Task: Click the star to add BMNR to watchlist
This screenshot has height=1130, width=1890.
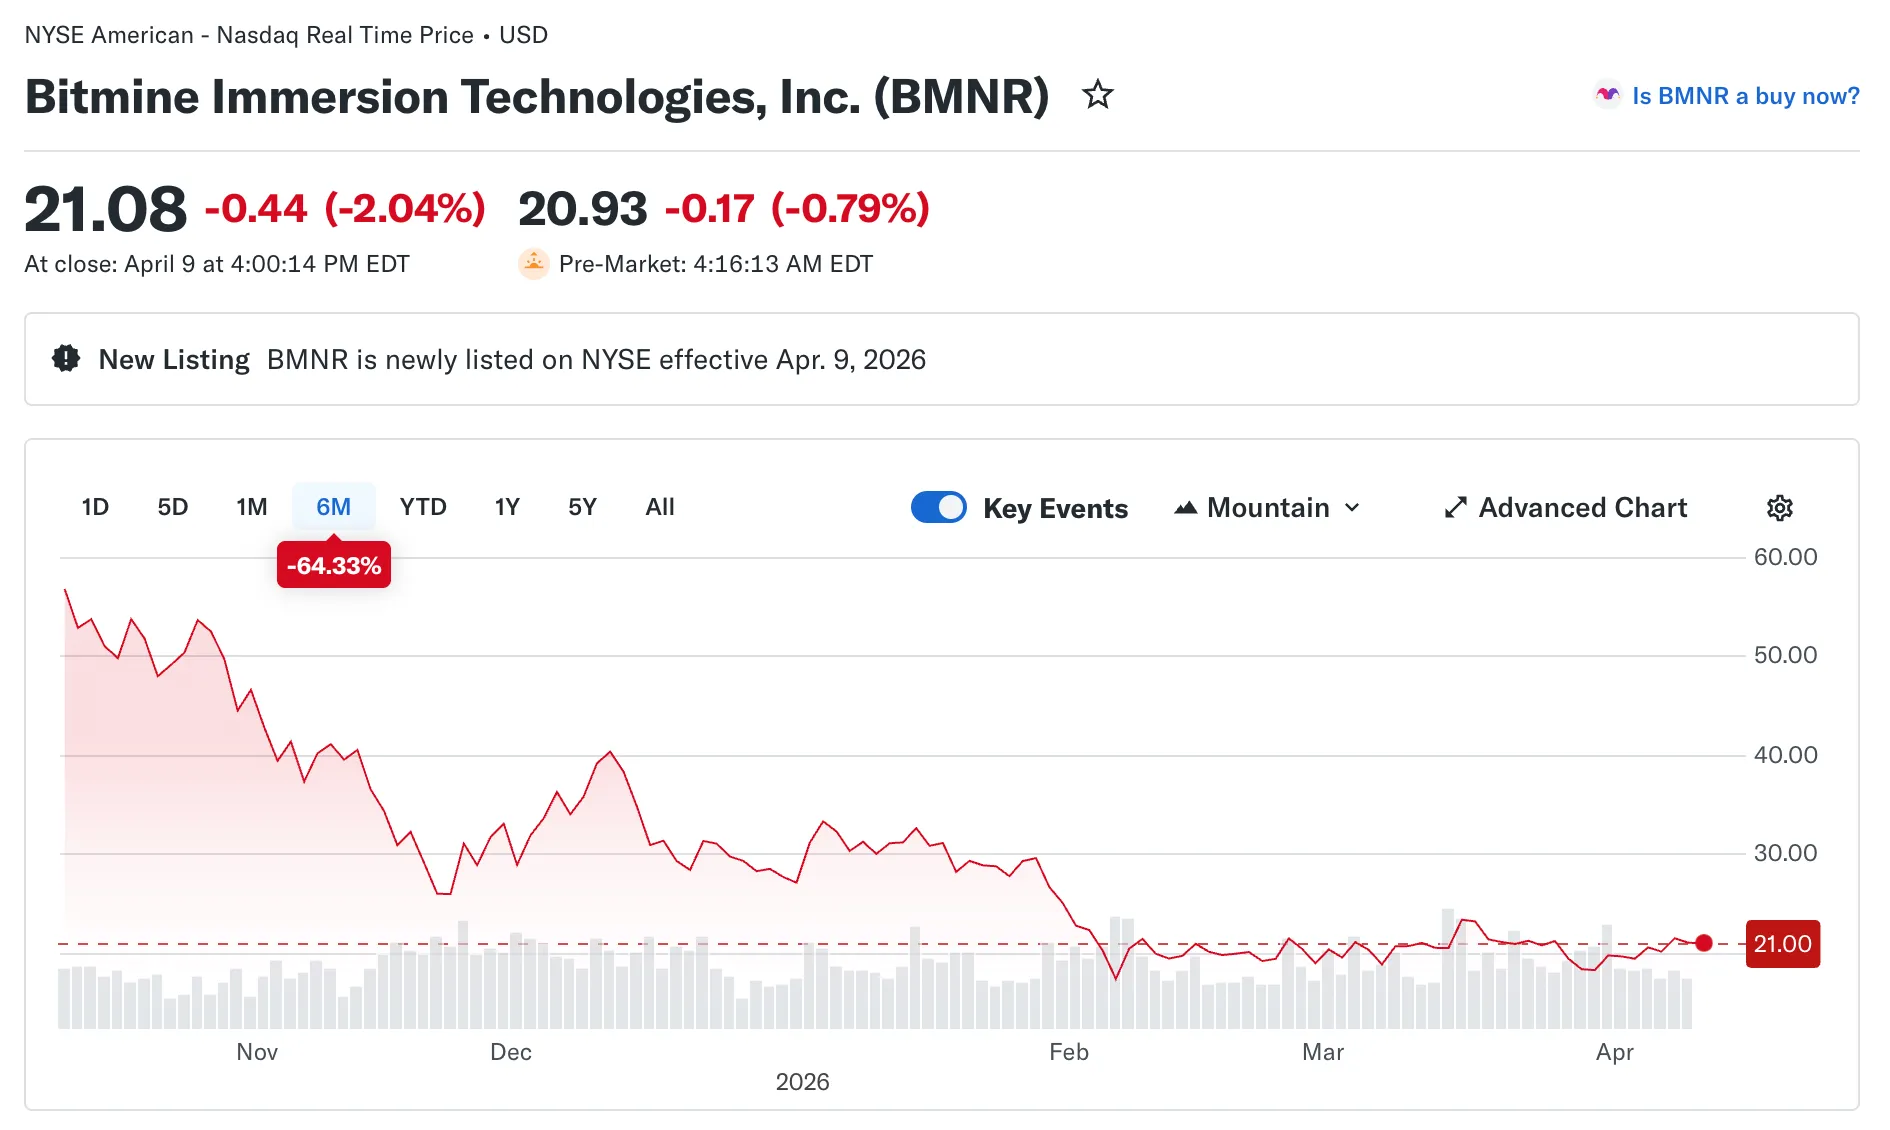Action: (1097, 95)
